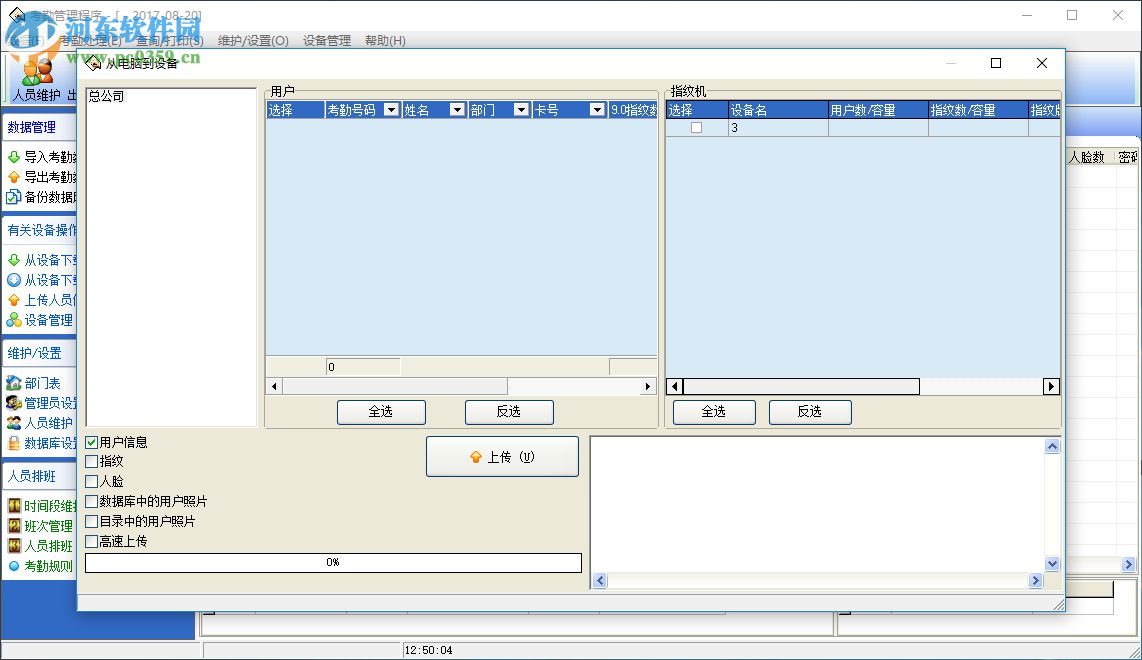
Task: Maximize the 从电脑到设备 dialog
Action: (996, 63)
